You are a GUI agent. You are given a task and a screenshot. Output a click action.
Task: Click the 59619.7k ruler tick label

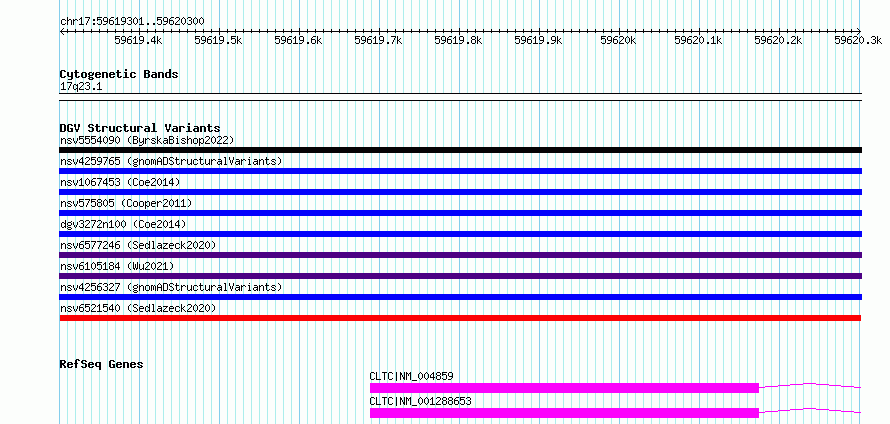(x=378, y=40)
